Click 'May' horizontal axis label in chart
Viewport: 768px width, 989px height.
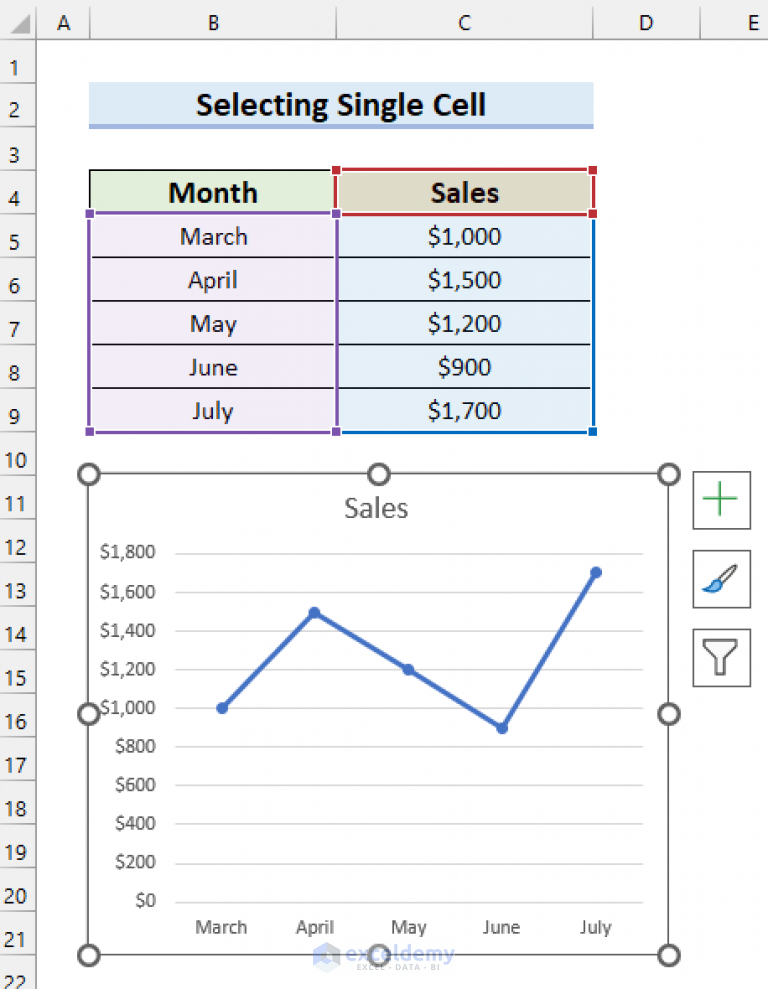pyautogui.click(x=409, y=927)
